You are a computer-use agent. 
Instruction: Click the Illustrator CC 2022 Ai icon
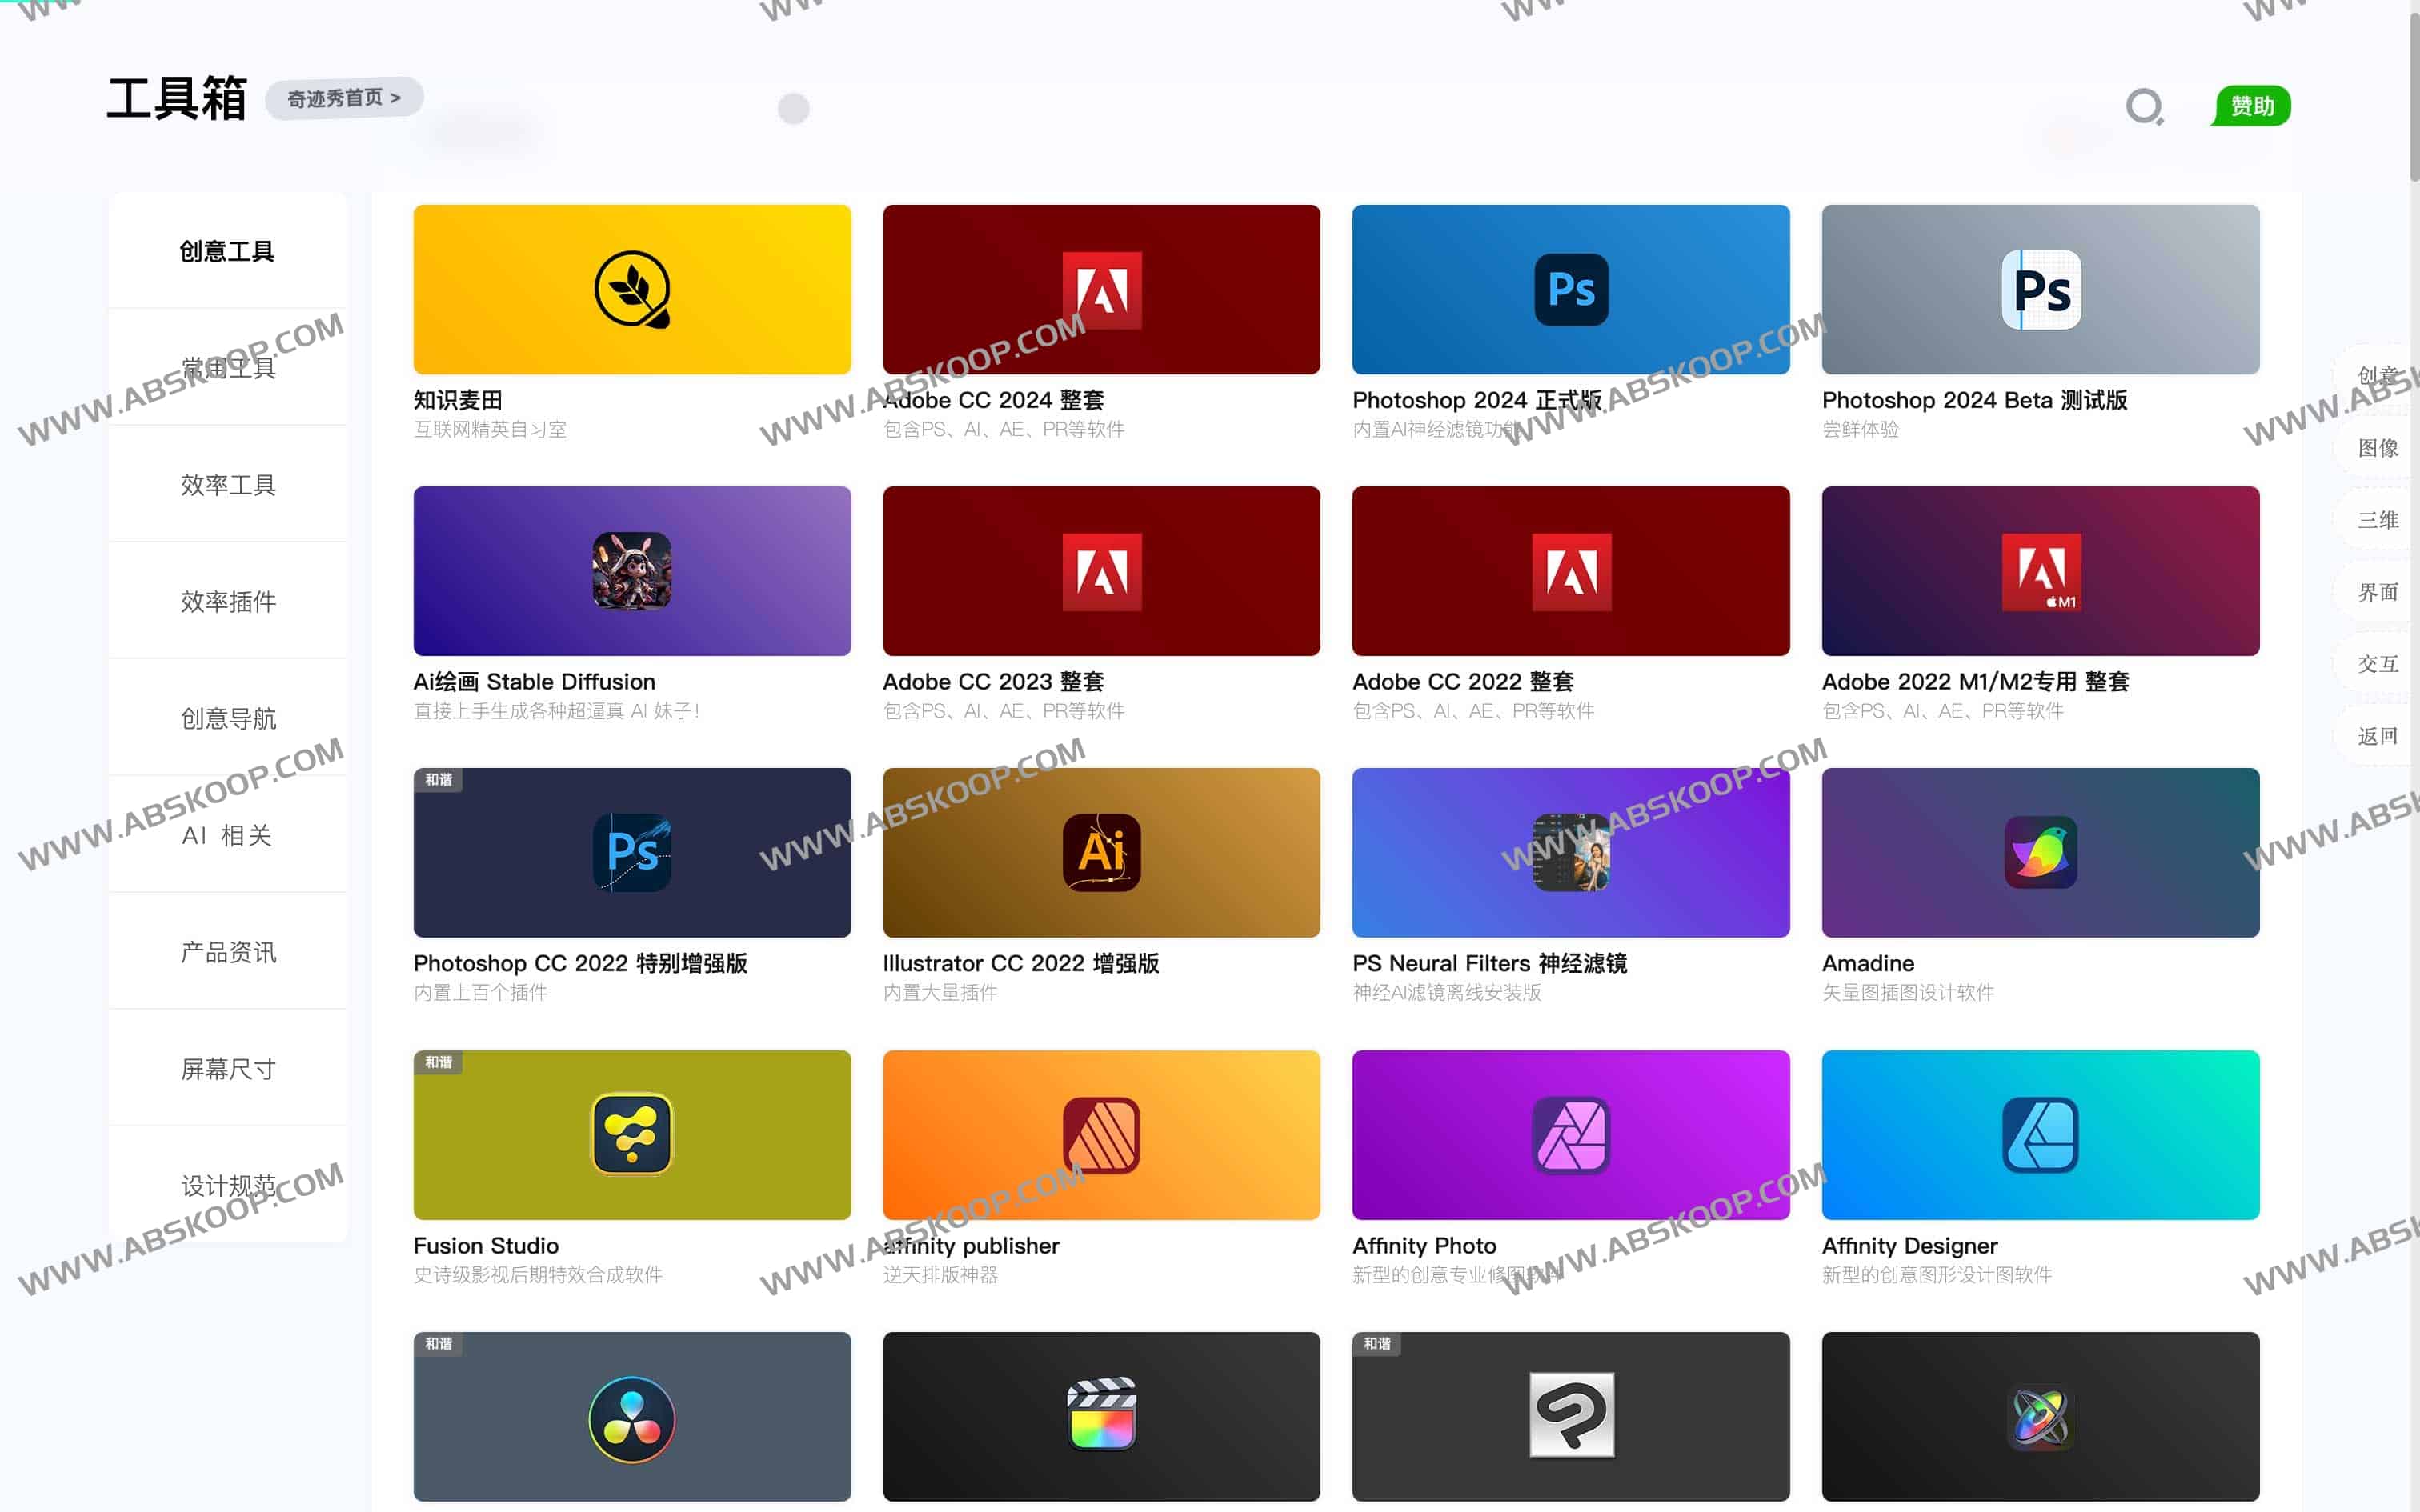coord(1101,852)
